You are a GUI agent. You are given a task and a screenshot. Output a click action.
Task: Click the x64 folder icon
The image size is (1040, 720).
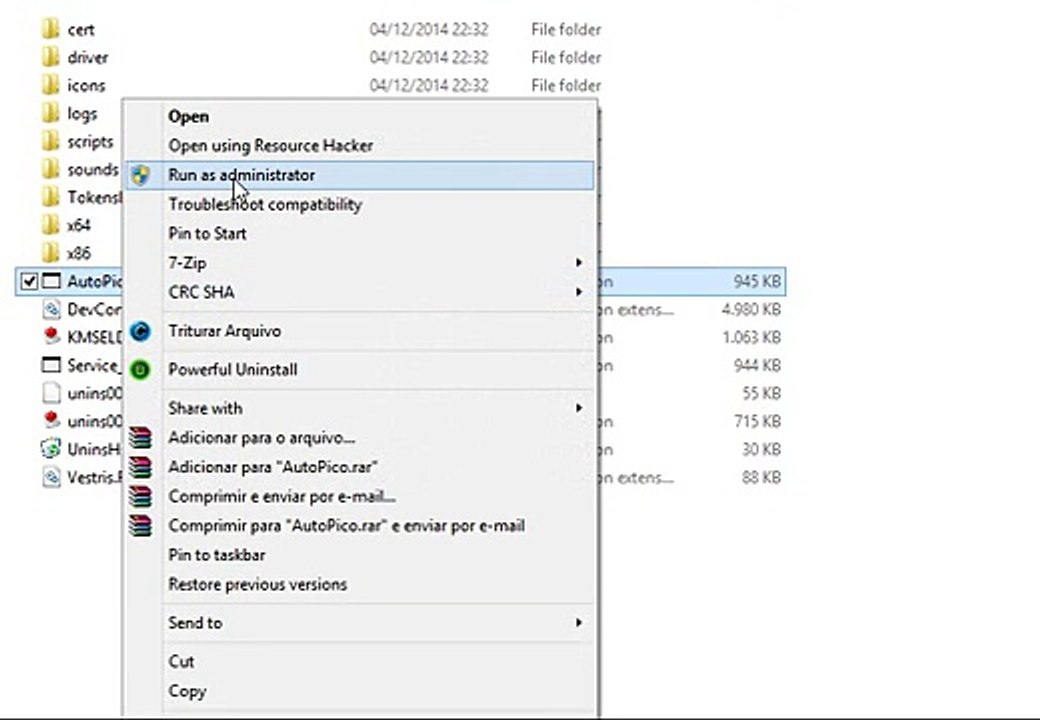50,225
